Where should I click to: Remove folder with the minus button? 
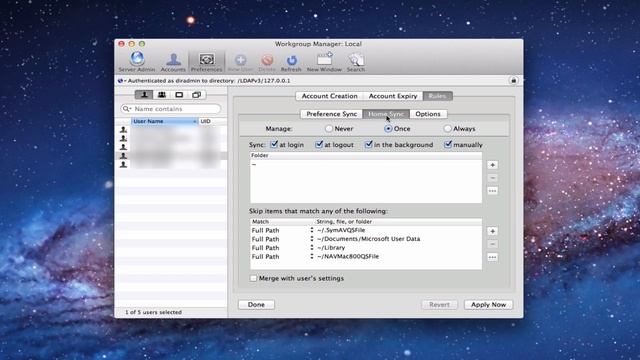pos(492,178)
